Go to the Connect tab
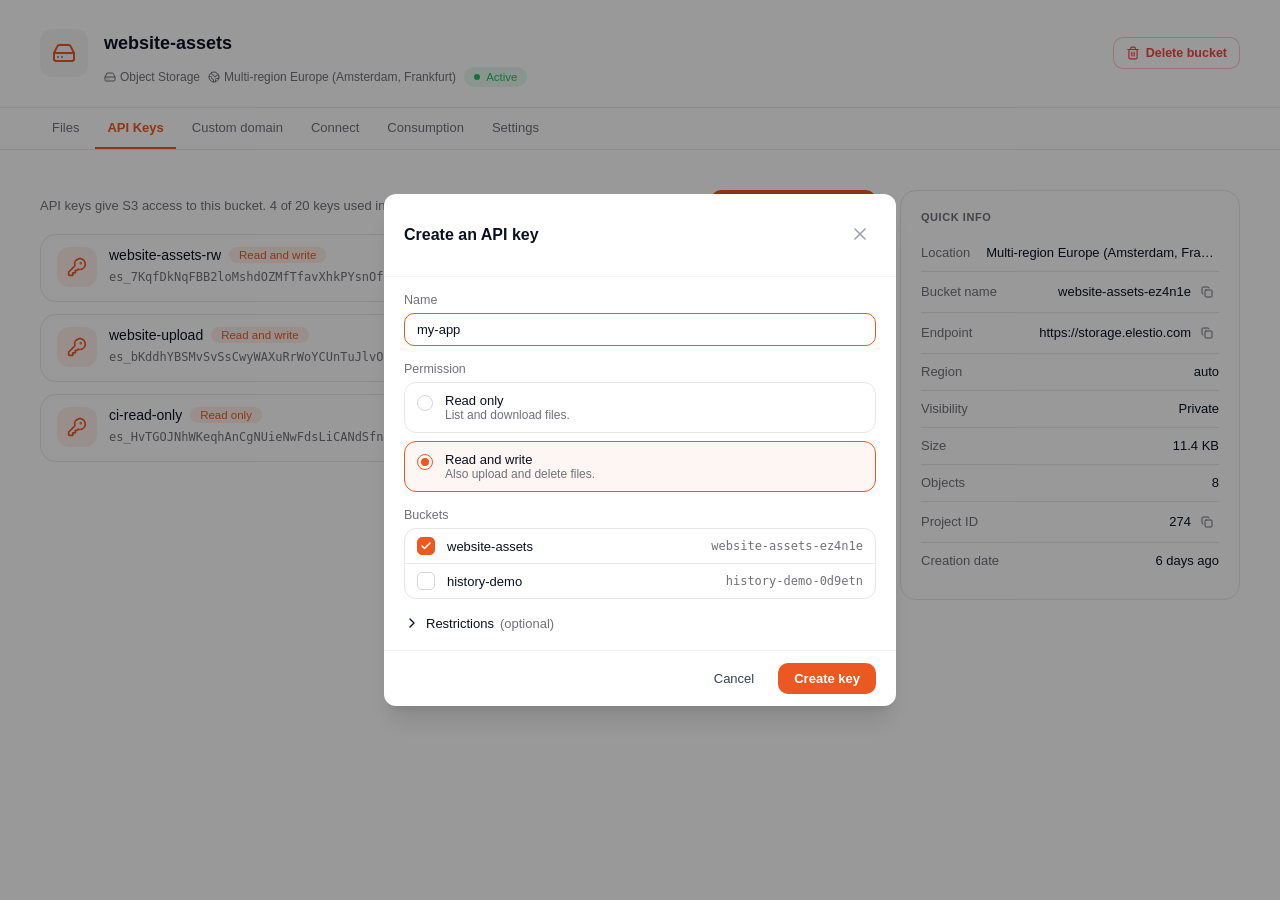This screenshot has height=900, width=1280. click(335, 128)
